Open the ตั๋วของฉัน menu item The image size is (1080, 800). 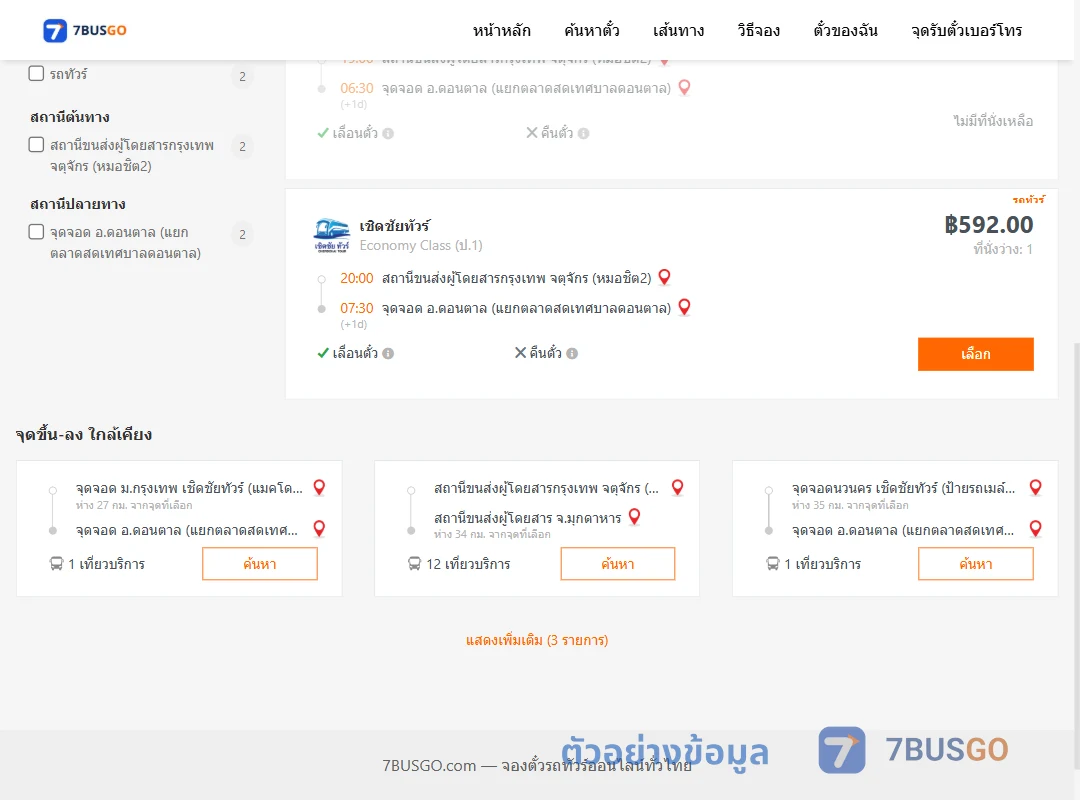click(x=845, y=30)
